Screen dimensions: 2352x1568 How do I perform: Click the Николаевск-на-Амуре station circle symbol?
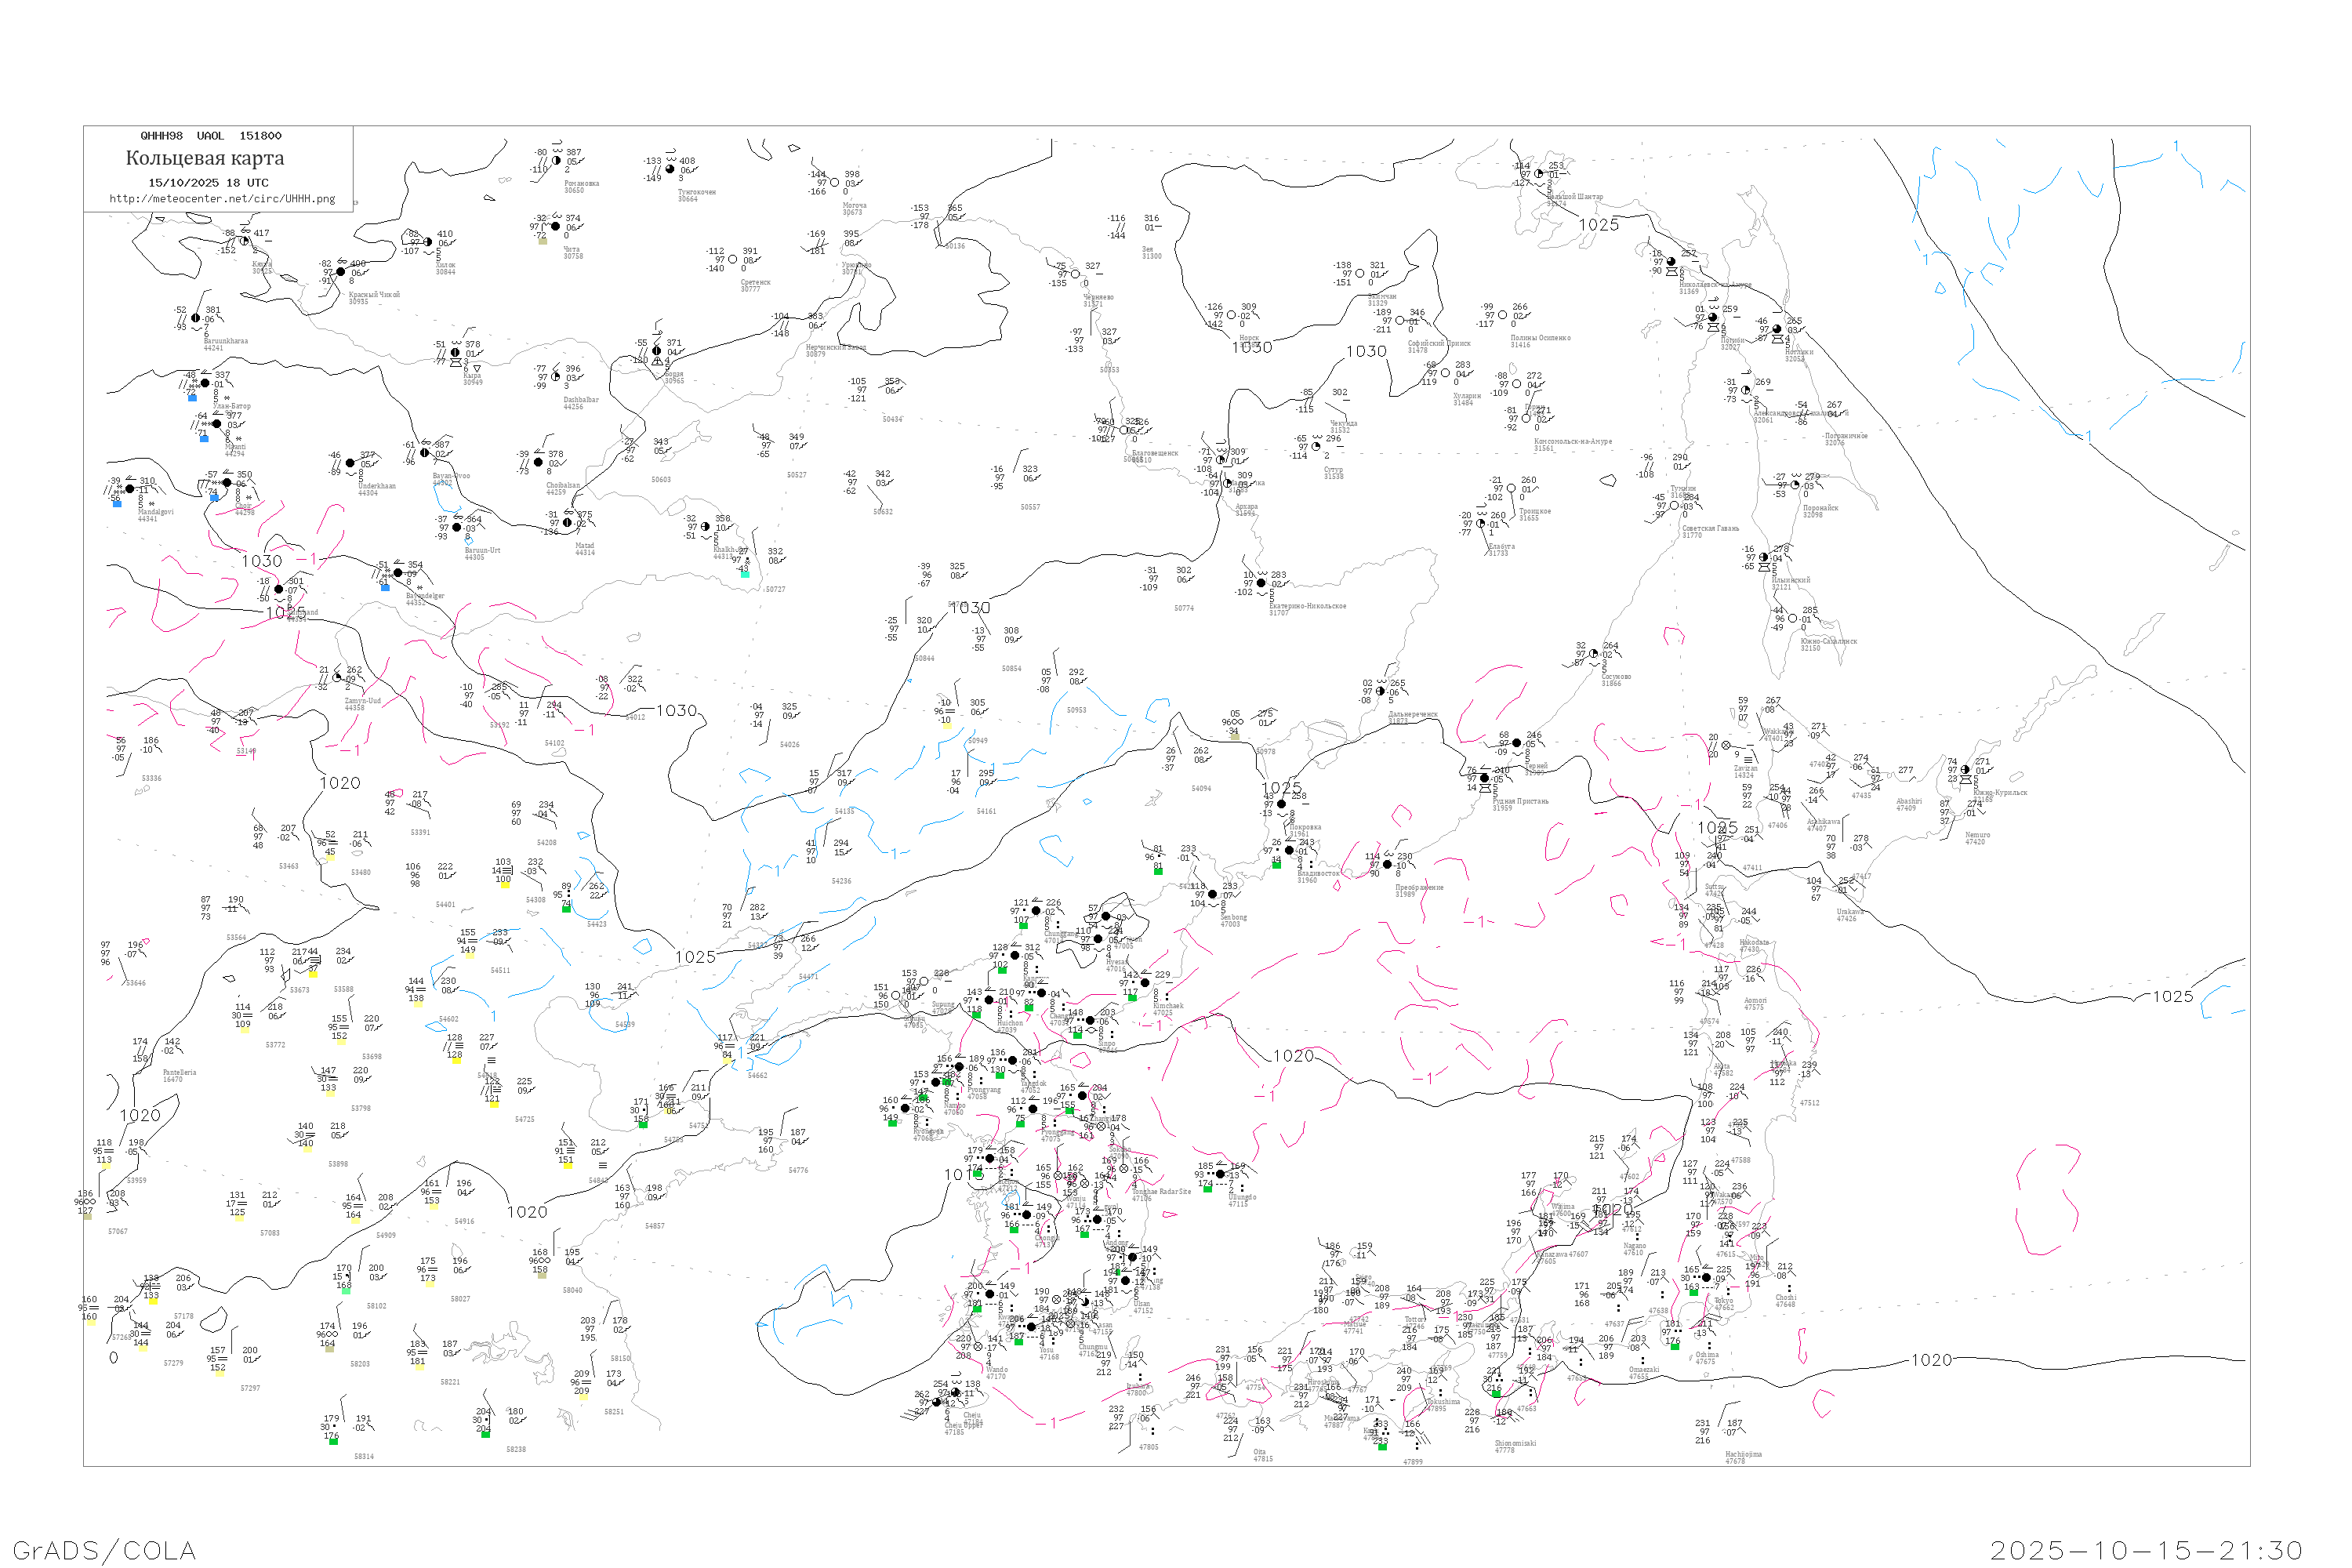pos(1671,262)
